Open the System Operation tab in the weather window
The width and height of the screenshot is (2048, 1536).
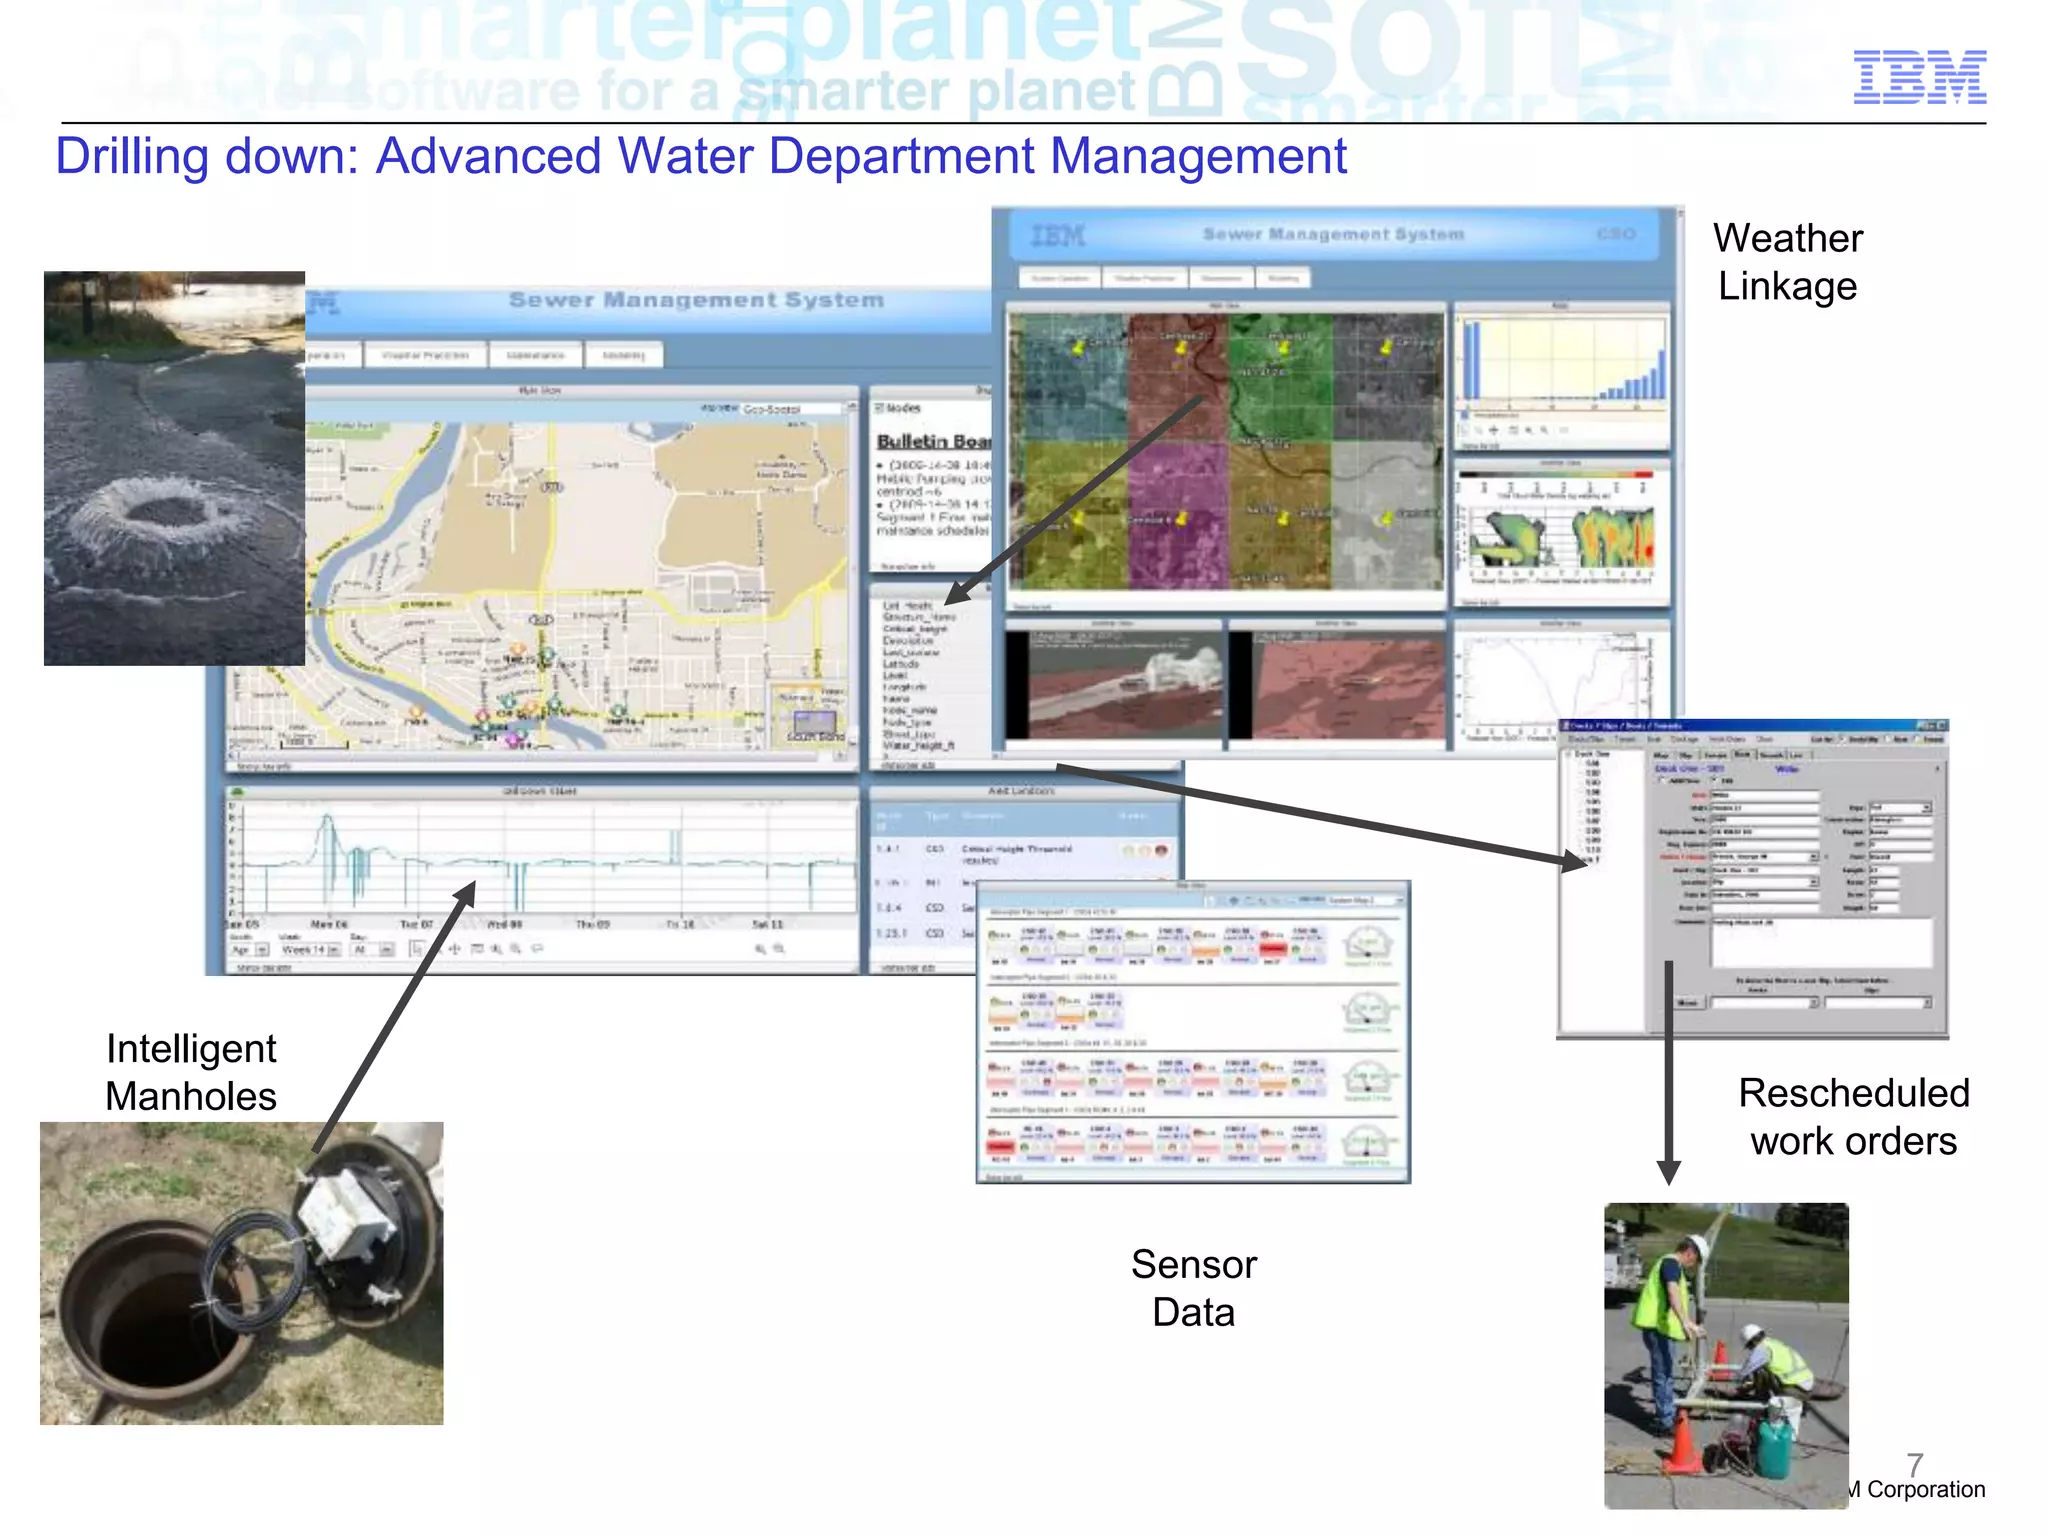1060,278
